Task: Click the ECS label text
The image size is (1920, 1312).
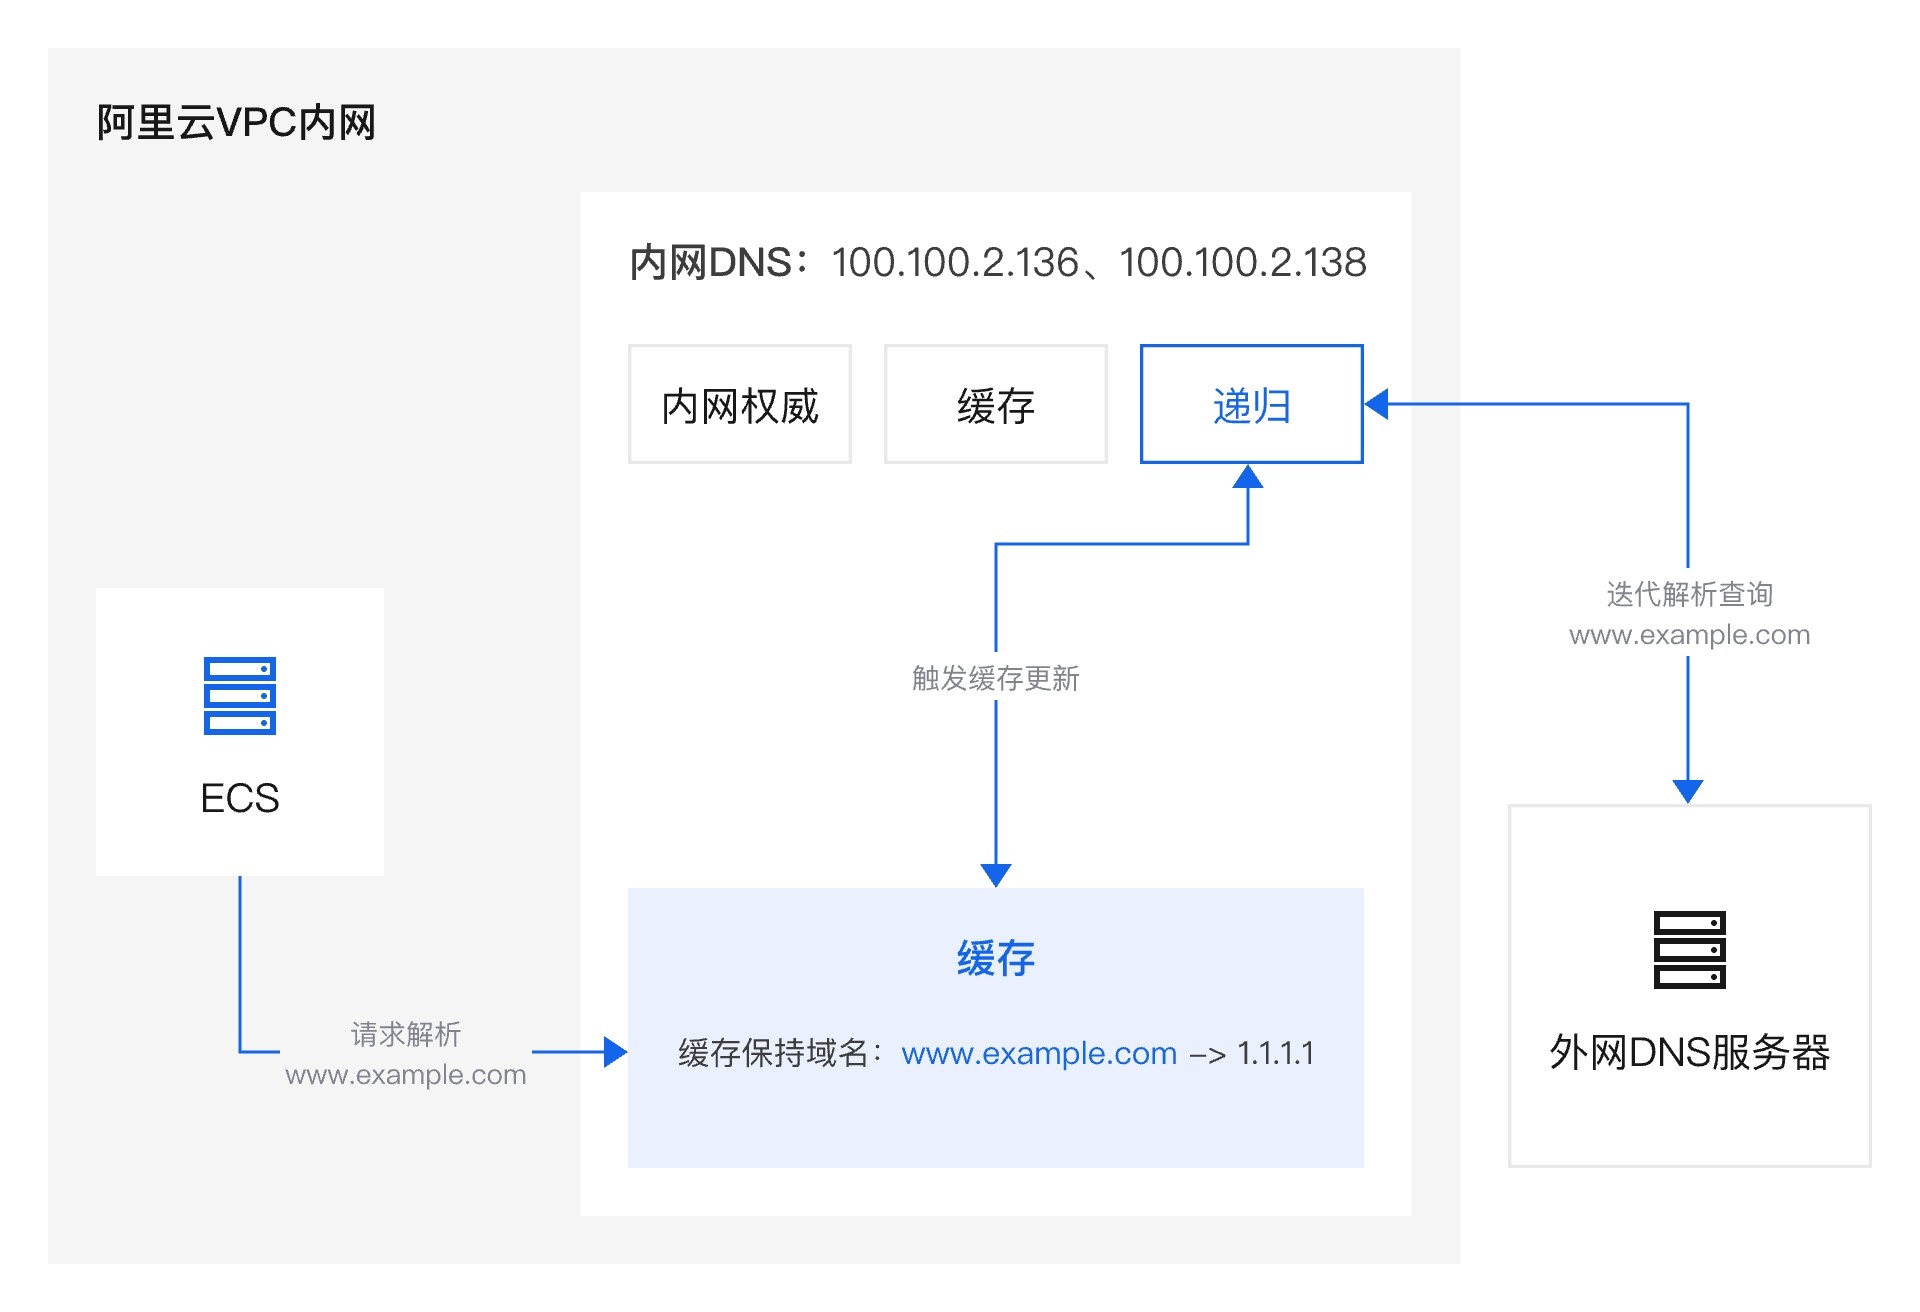Action: coord(239,798)
